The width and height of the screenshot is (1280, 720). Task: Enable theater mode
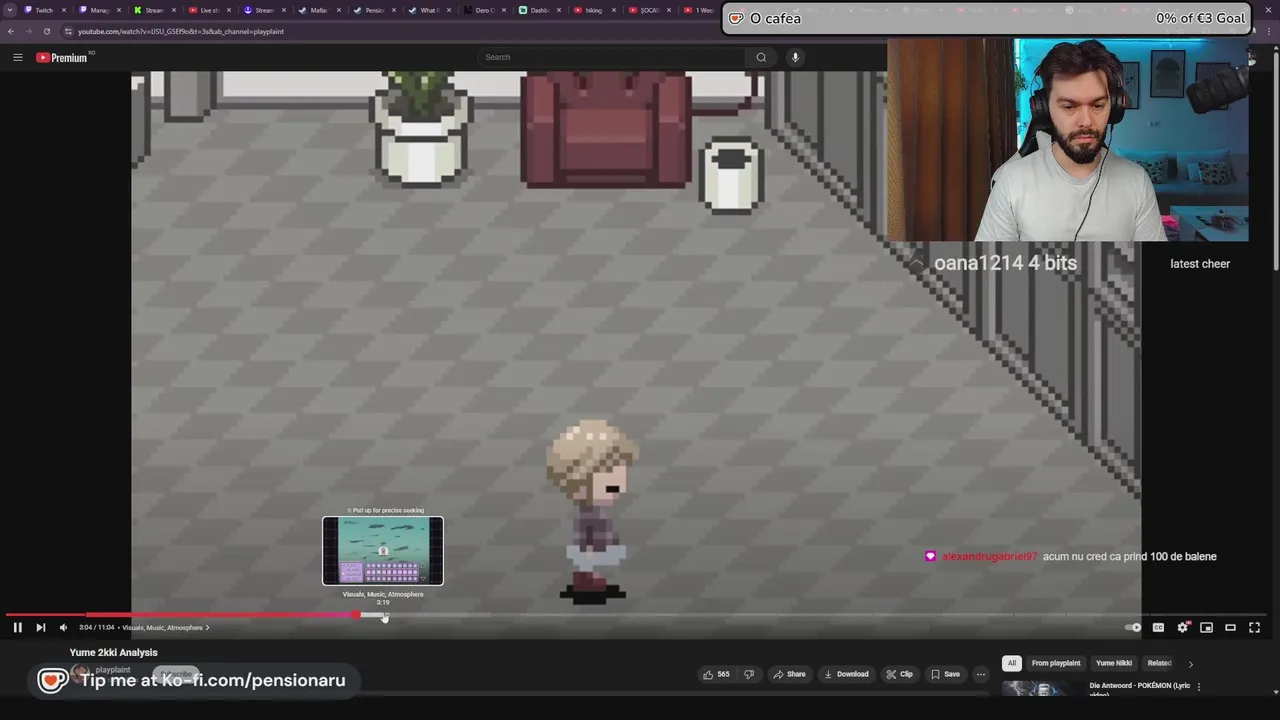[x=1231, y=628]
